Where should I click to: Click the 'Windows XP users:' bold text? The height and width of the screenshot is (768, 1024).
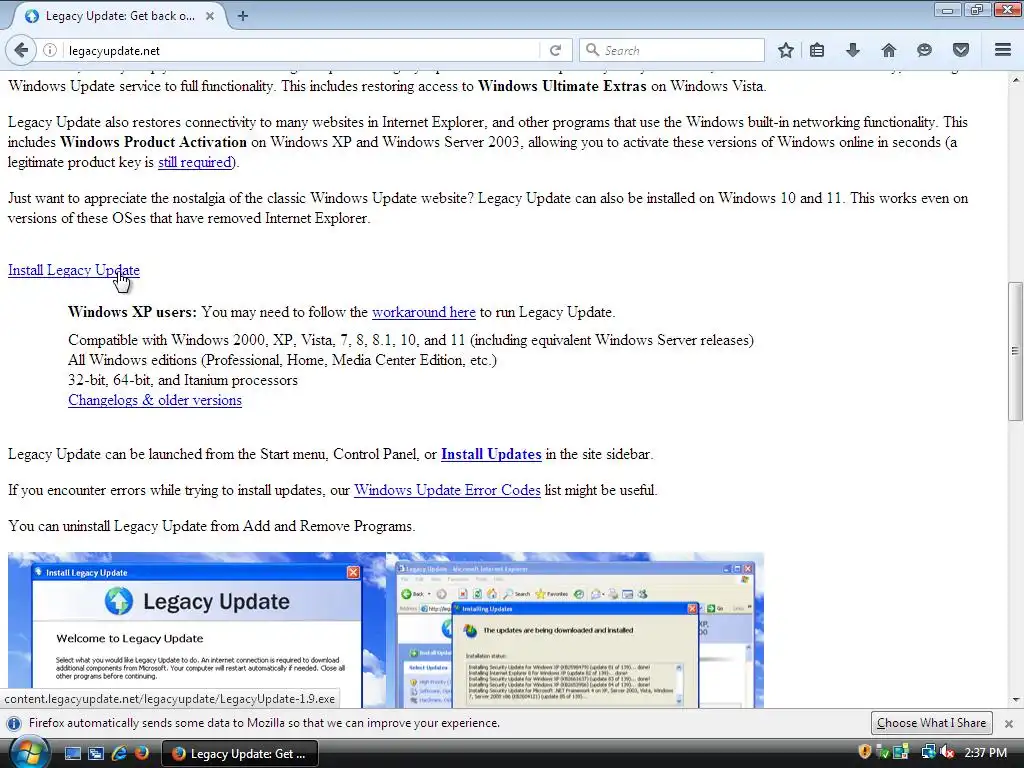click(132, 312)
